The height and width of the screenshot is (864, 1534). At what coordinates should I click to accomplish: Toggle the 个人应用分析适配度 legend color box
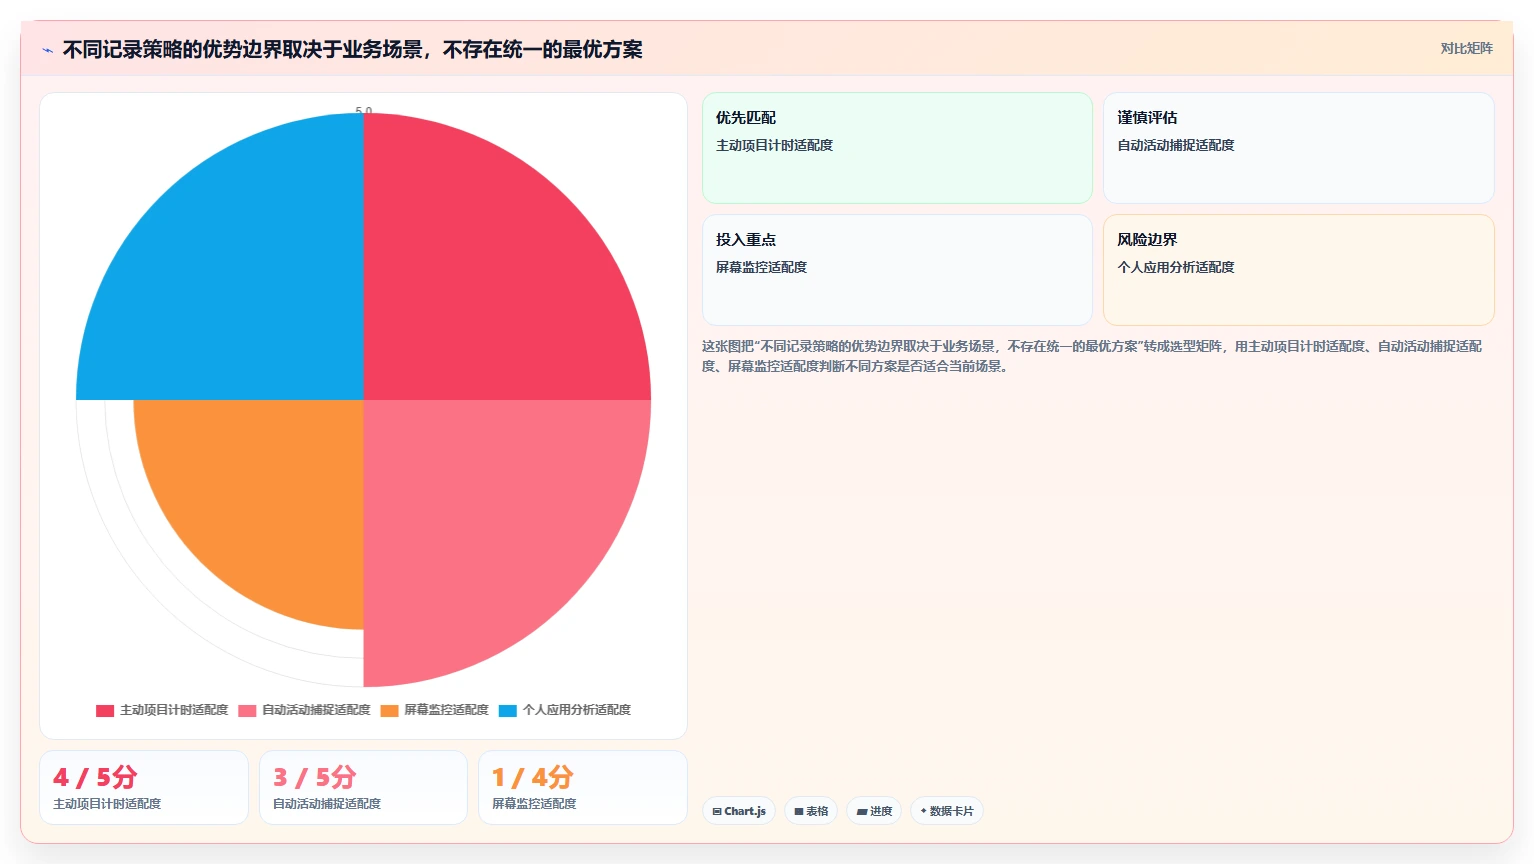pos(508,711)
